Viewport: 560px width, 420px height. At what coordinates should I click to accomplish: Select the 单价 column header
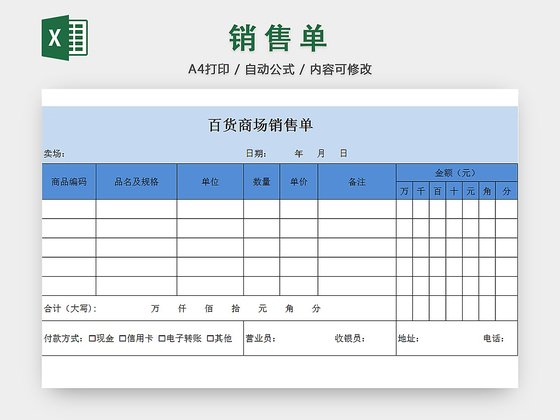[299, 182]
